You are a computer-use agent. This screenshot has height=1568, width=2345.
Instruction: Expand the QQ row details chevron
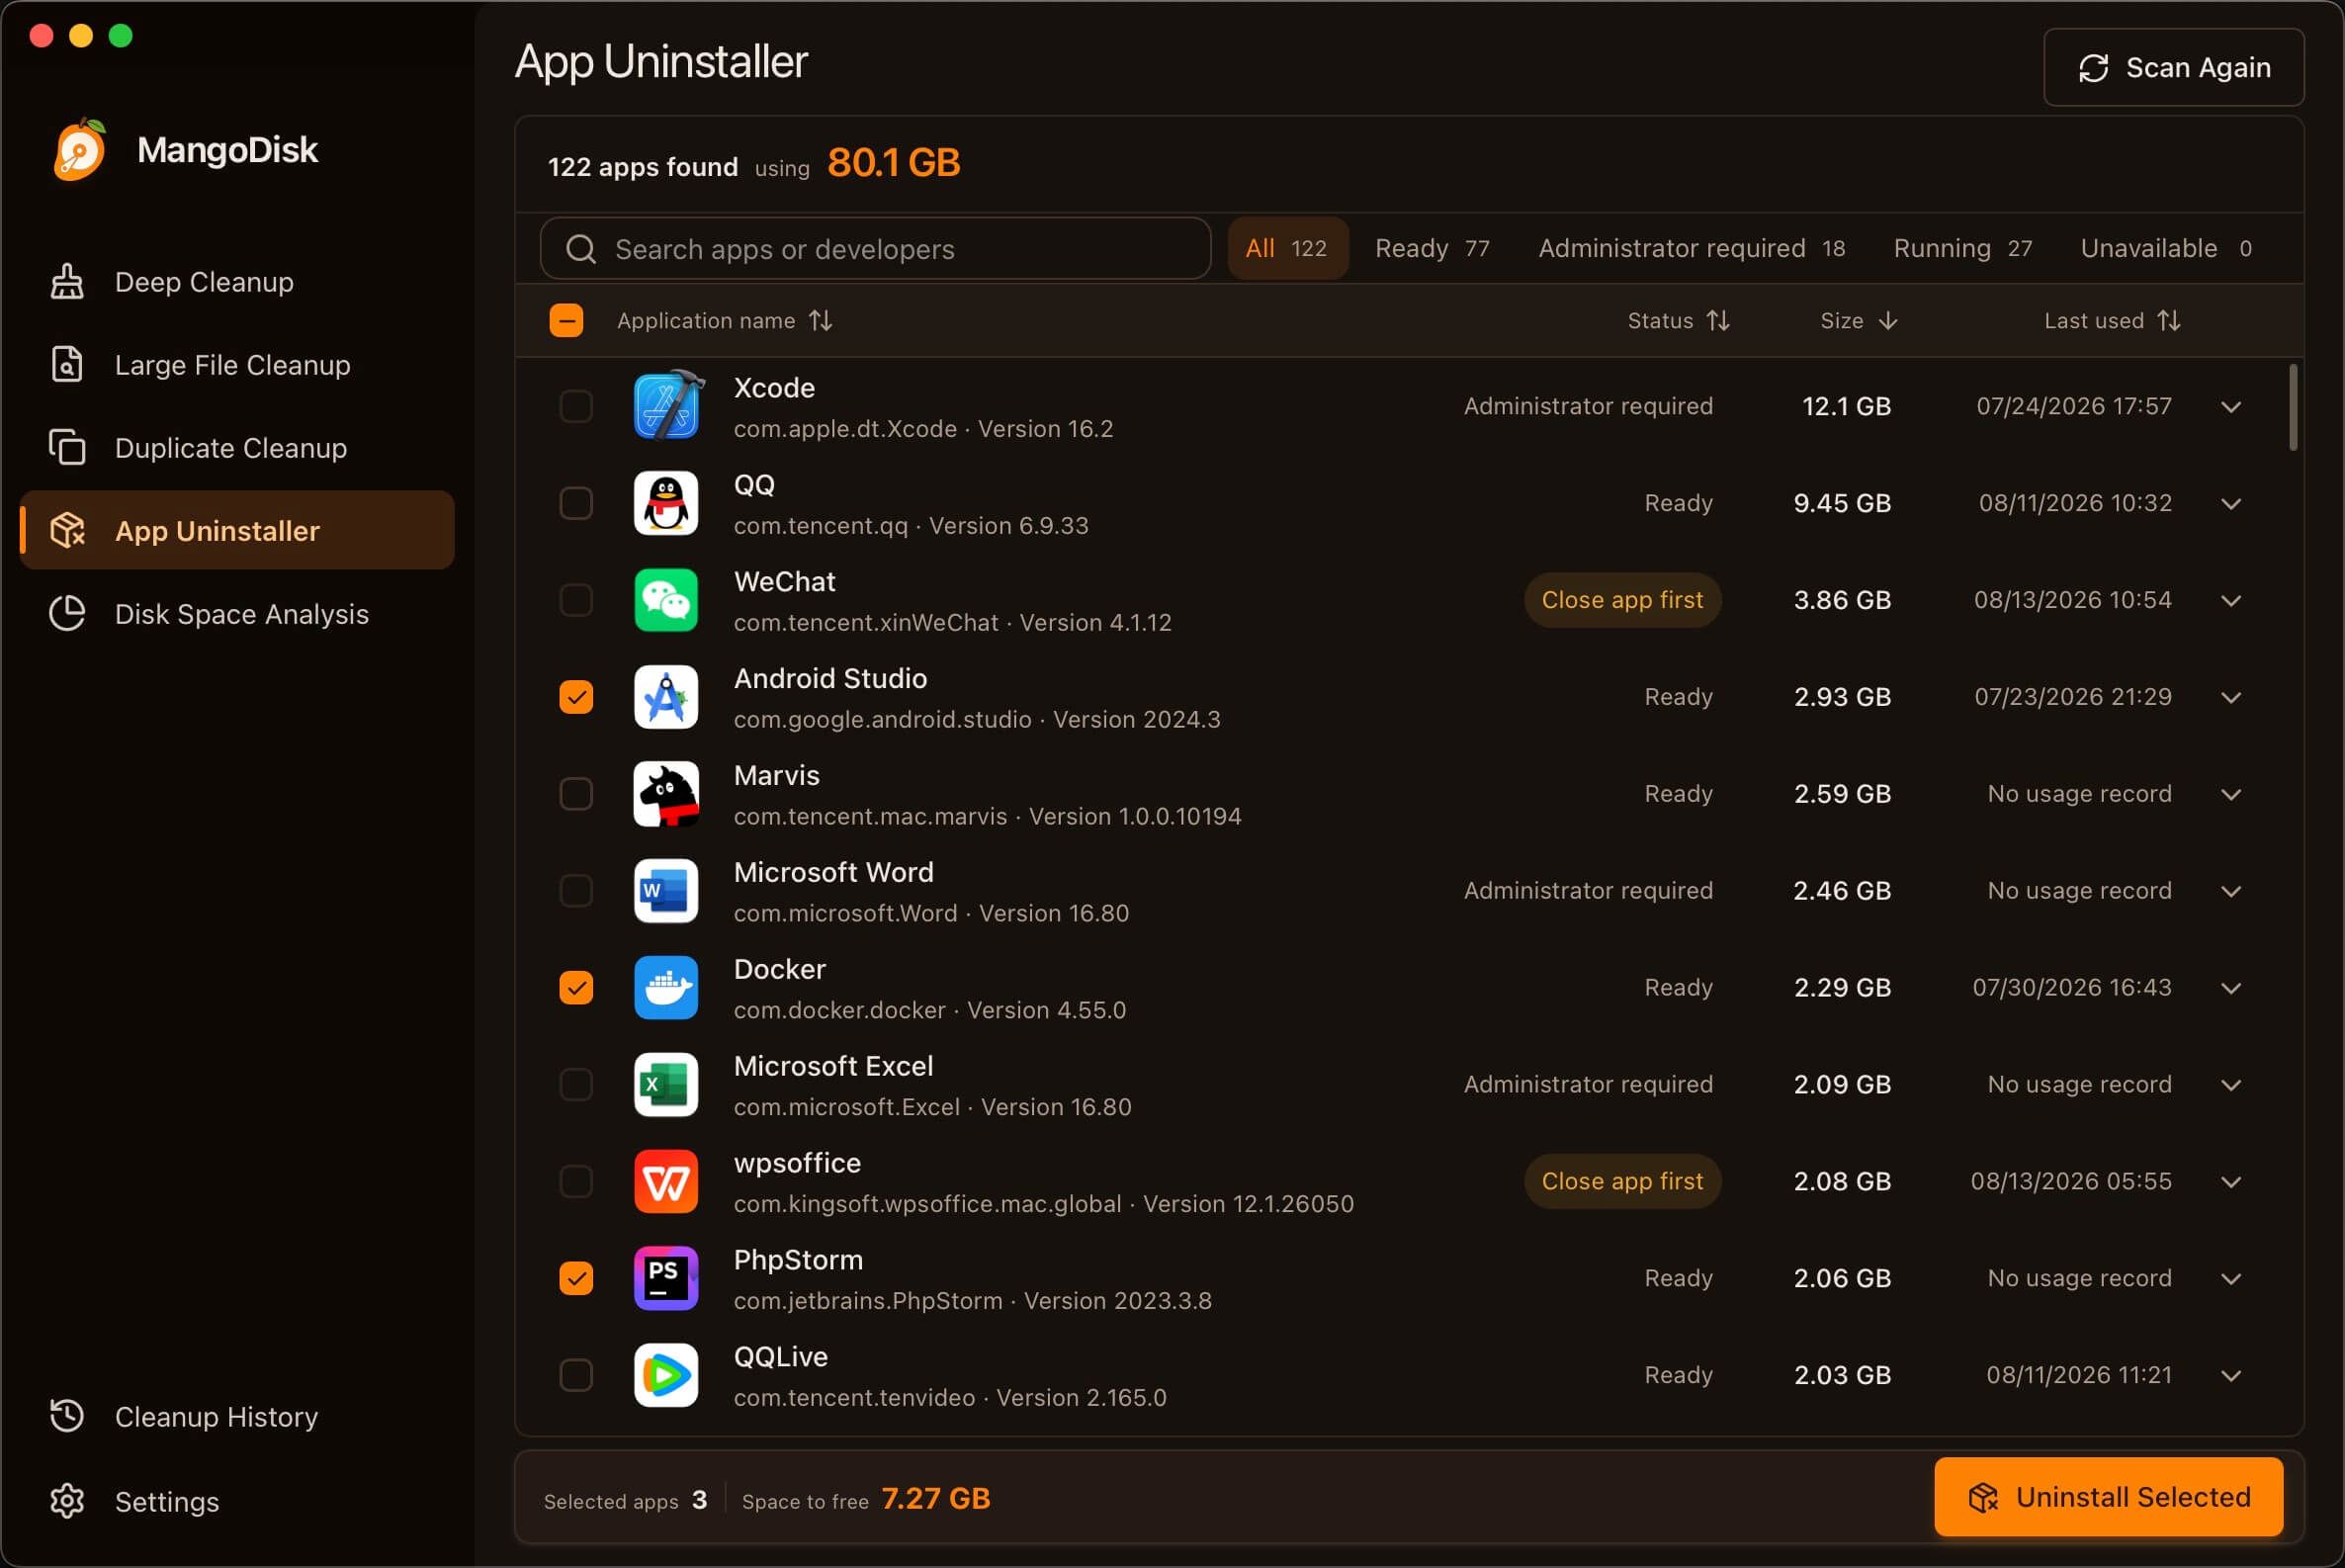pyautogui.click(x=2231, y=504)
